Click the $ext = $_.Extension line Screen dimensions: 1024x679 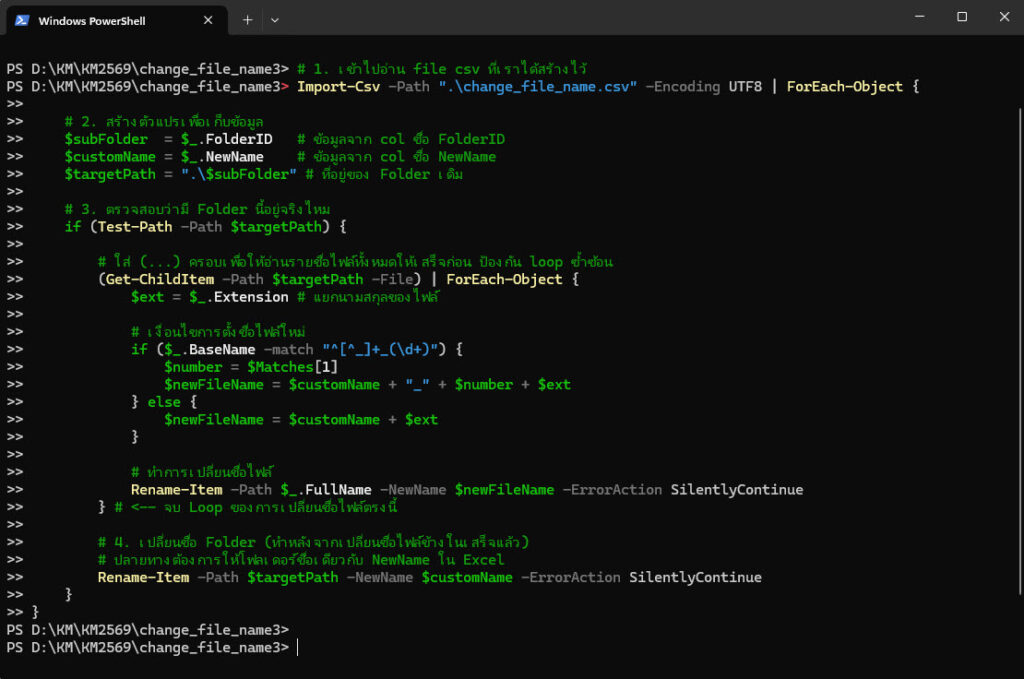coord(210,297)
